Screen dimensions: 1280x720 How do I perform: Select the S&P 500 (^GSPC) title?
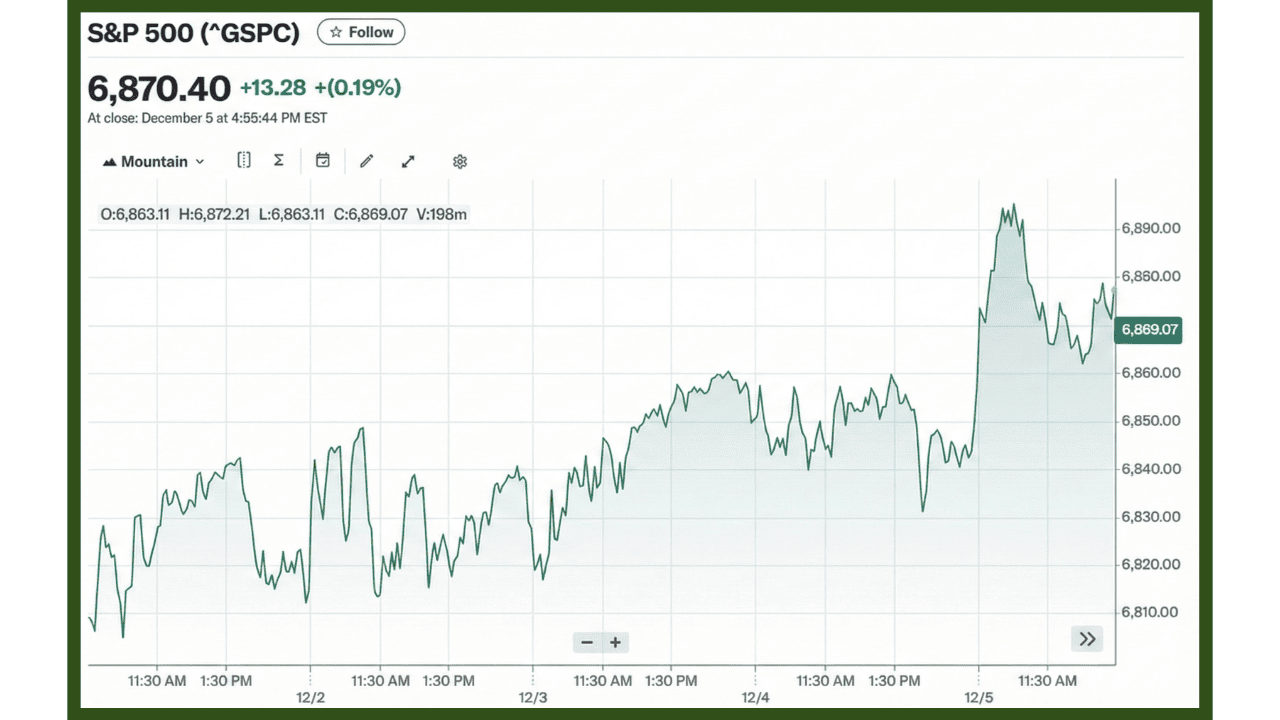193,32
